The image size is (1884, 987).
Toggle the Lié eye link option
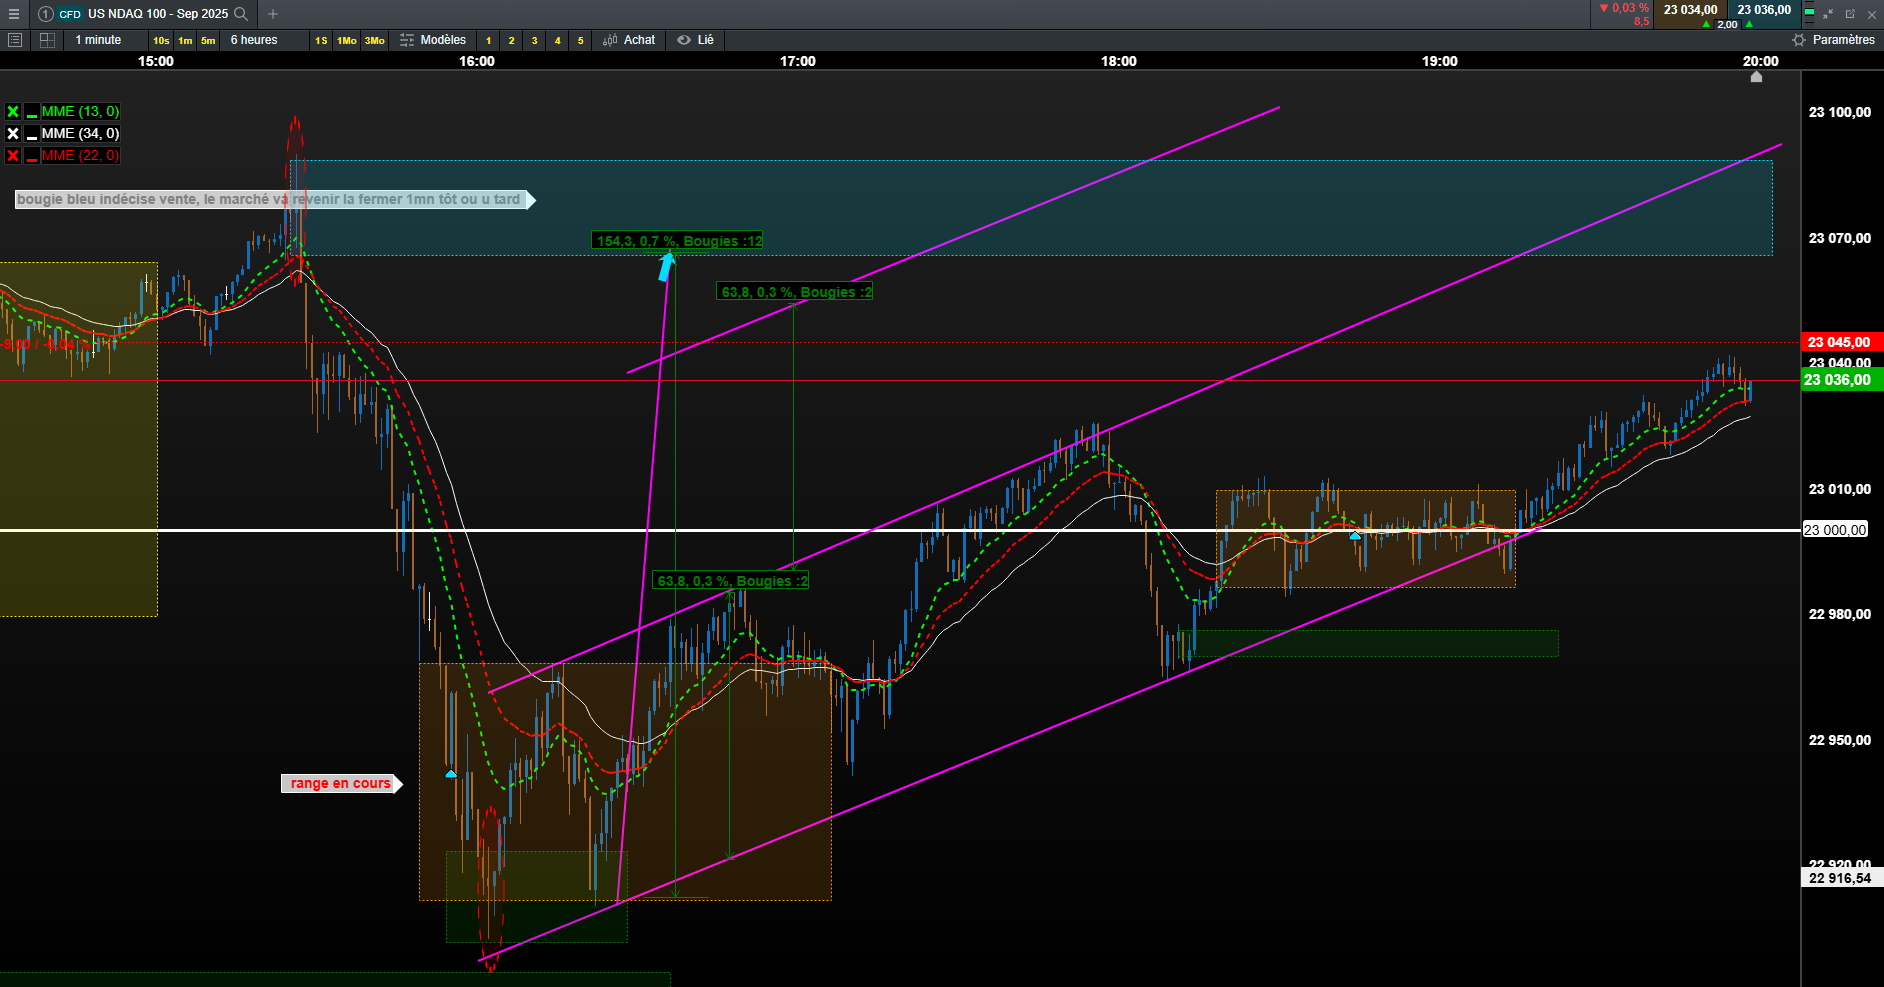[x=696, y=40]
